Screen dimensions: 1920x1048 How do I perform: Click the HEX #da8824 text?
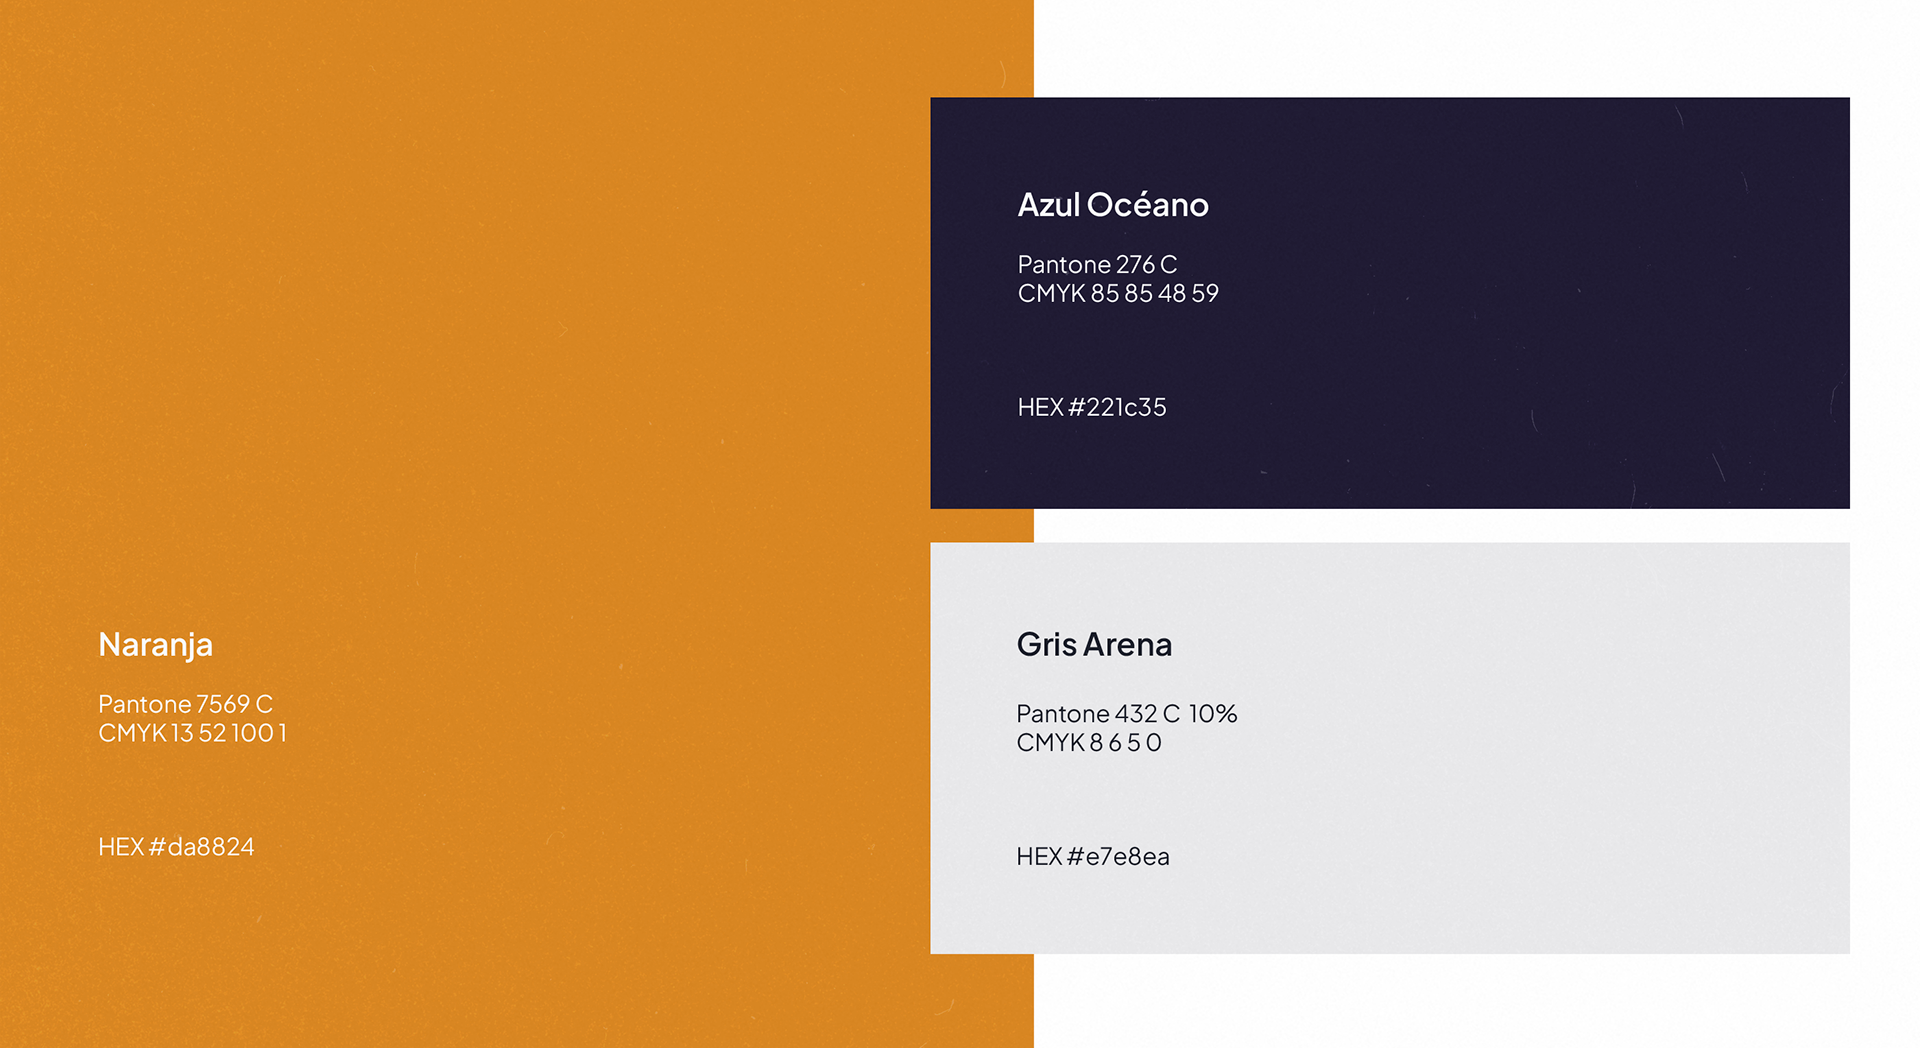[176, 847]
